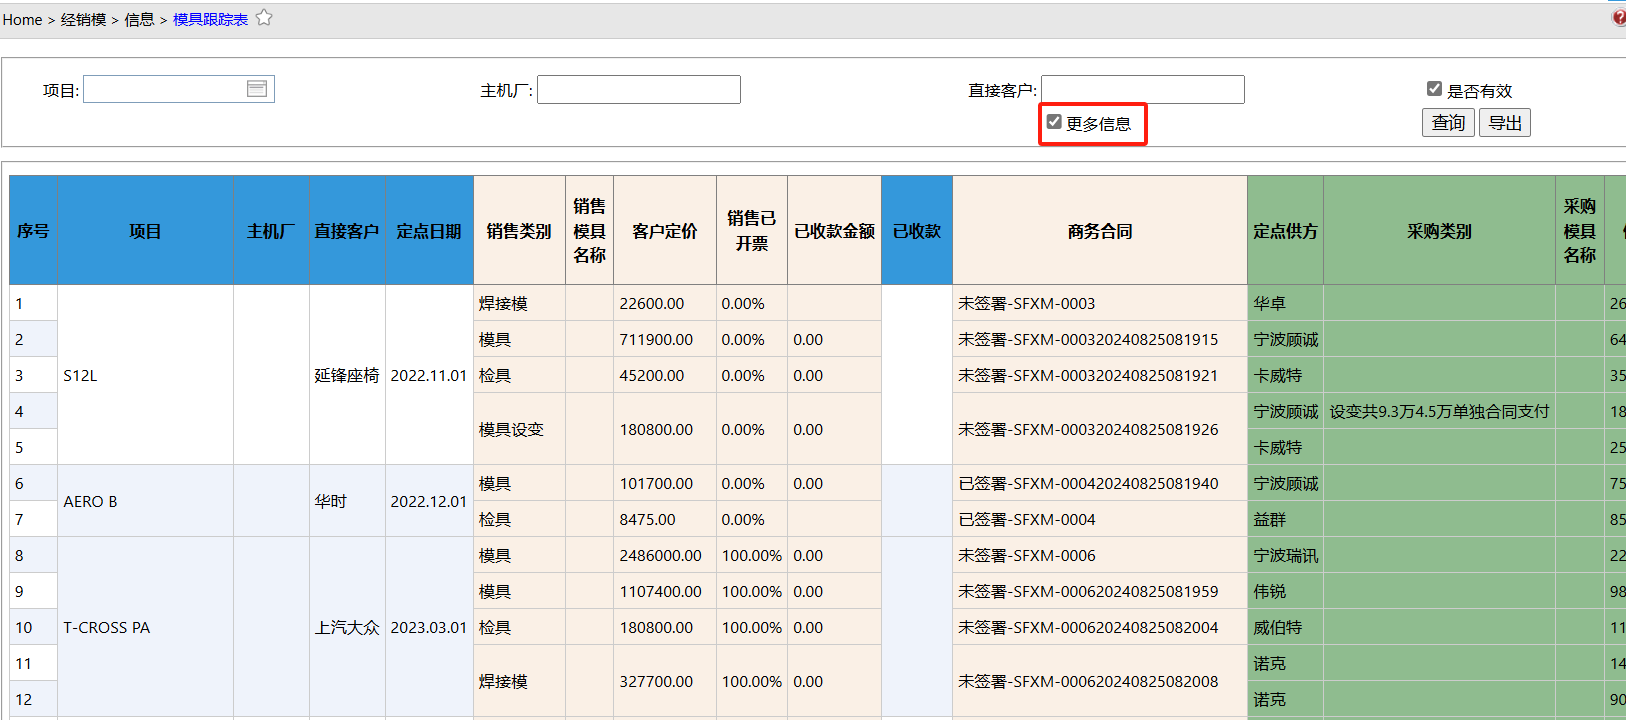Click contract 未签署-SFXM-000620240825082008
Viewport: 1626px width, 720px height.
click(x=1088, y=681)
